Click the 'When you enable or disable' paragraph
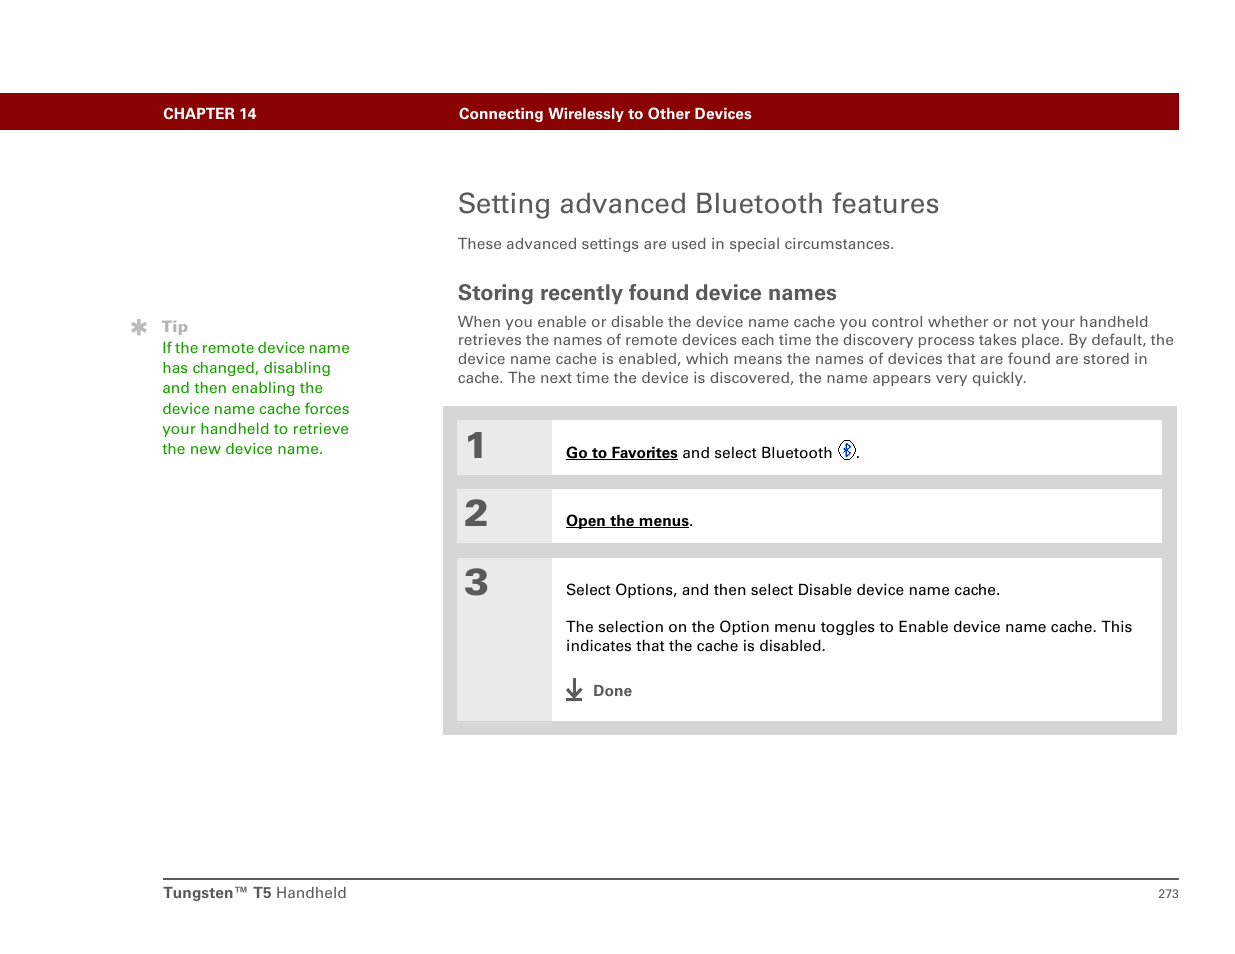1235x954 pixels. (816, 350)
